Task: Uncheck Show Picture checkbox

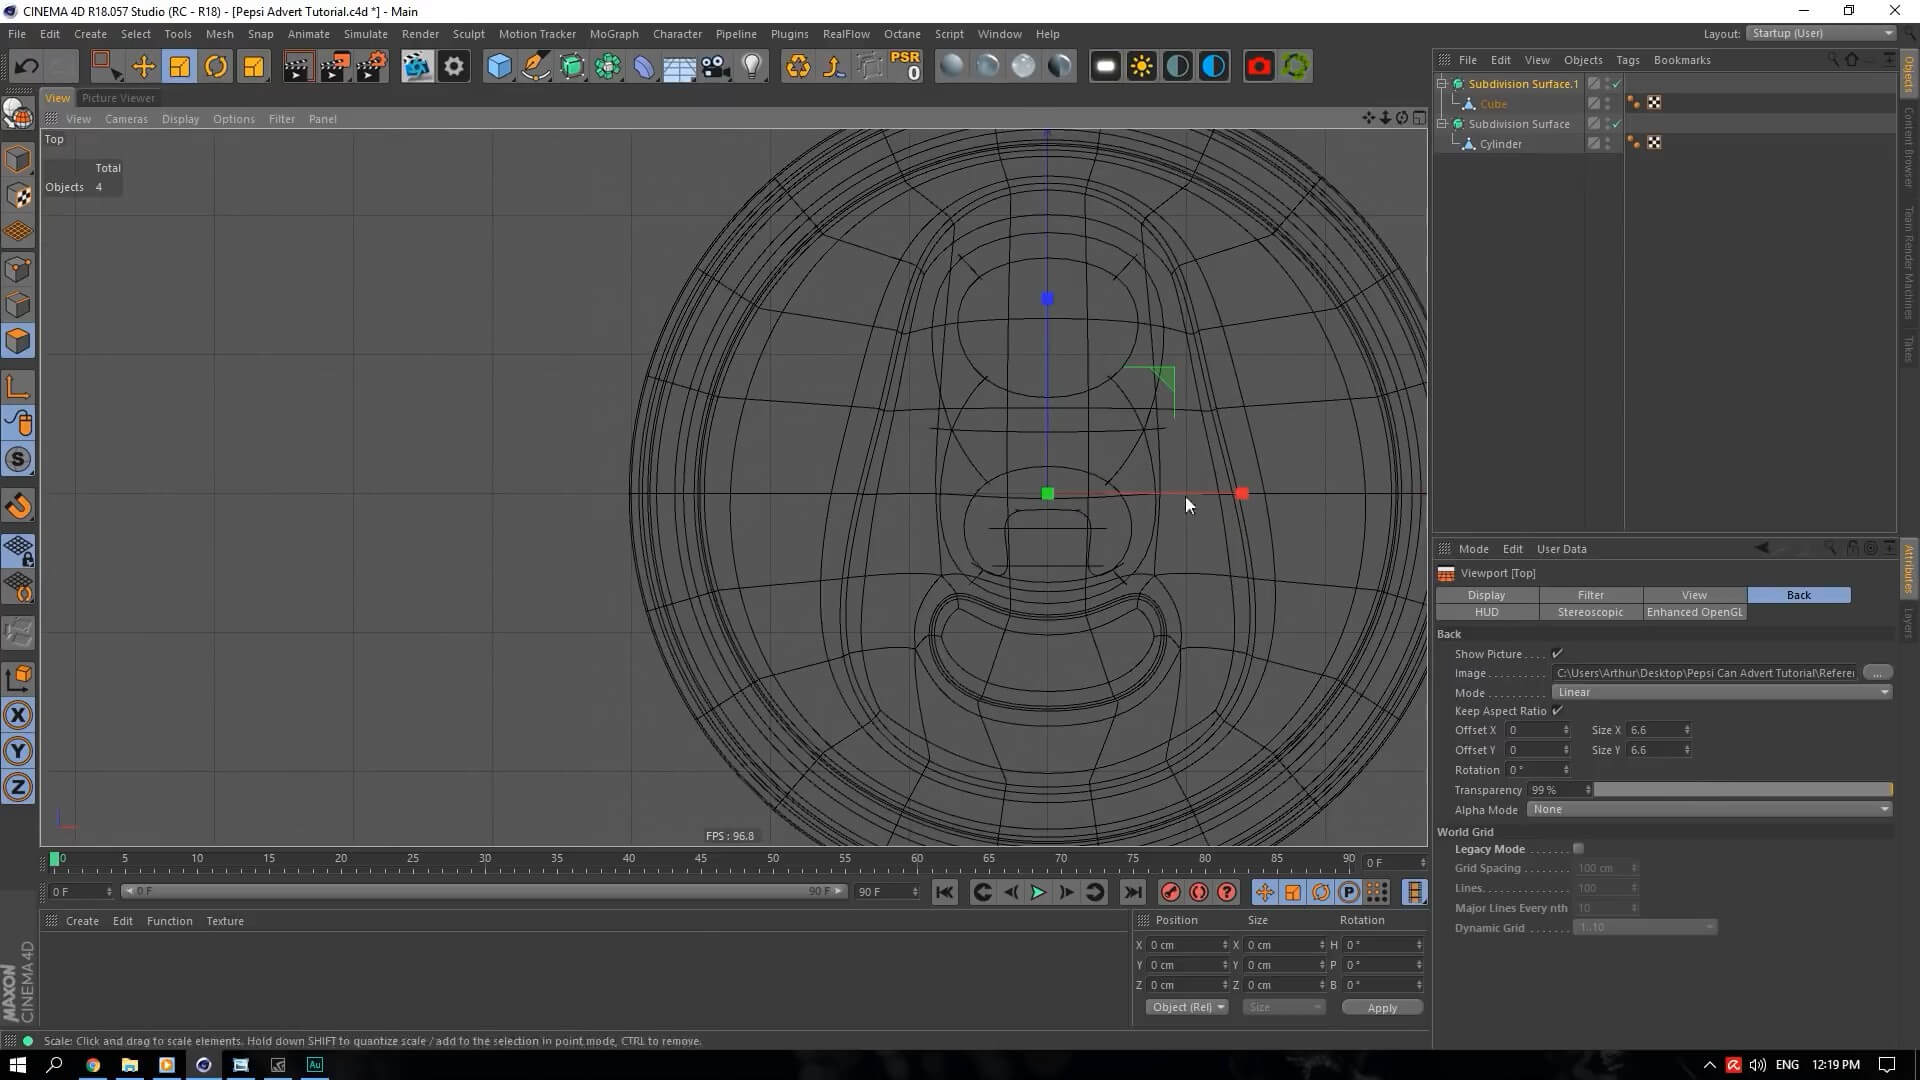Action: click(1557, 654)
